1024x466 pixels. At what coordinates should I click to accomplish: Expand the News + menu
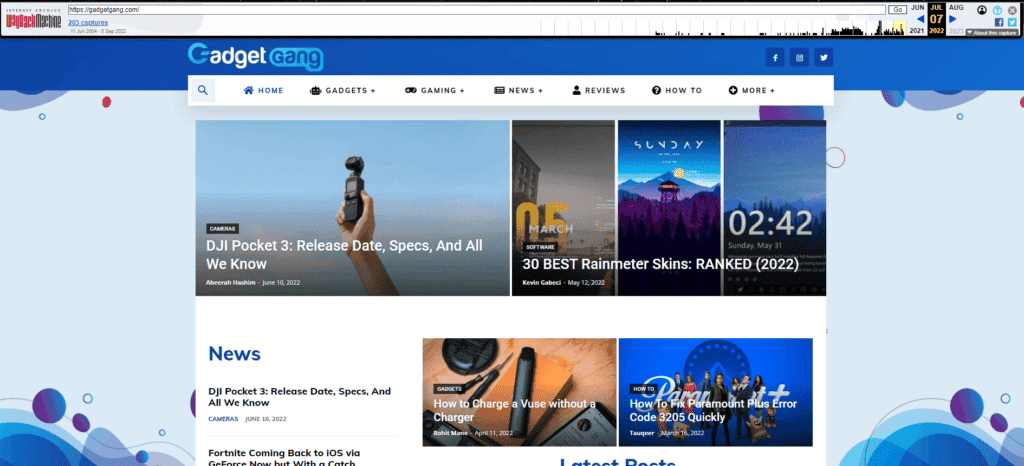pos(519,90)
